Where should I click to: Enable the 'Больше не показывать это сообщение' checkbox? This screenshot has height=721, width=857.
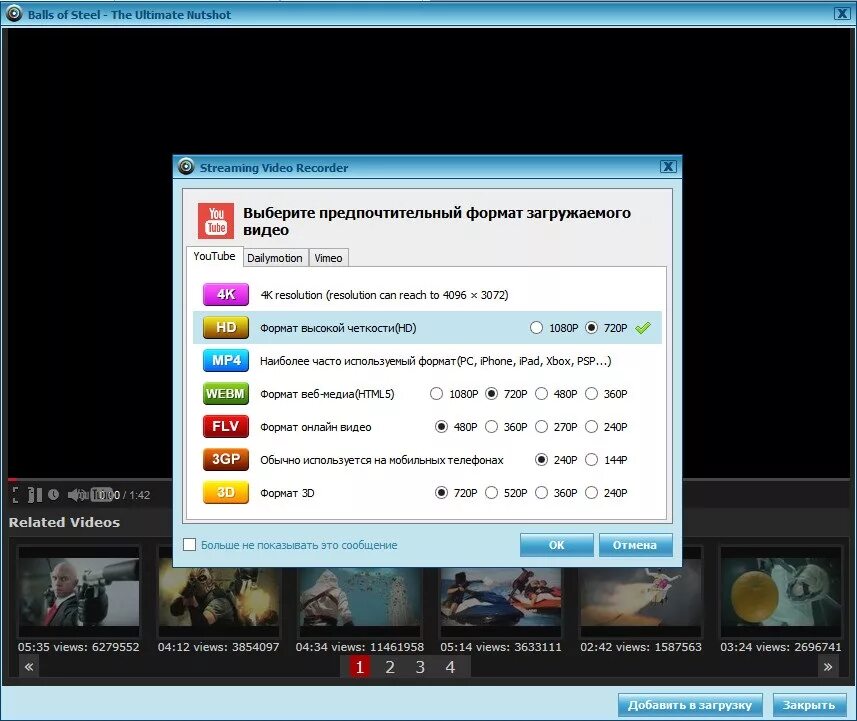(x=189, y=544)
